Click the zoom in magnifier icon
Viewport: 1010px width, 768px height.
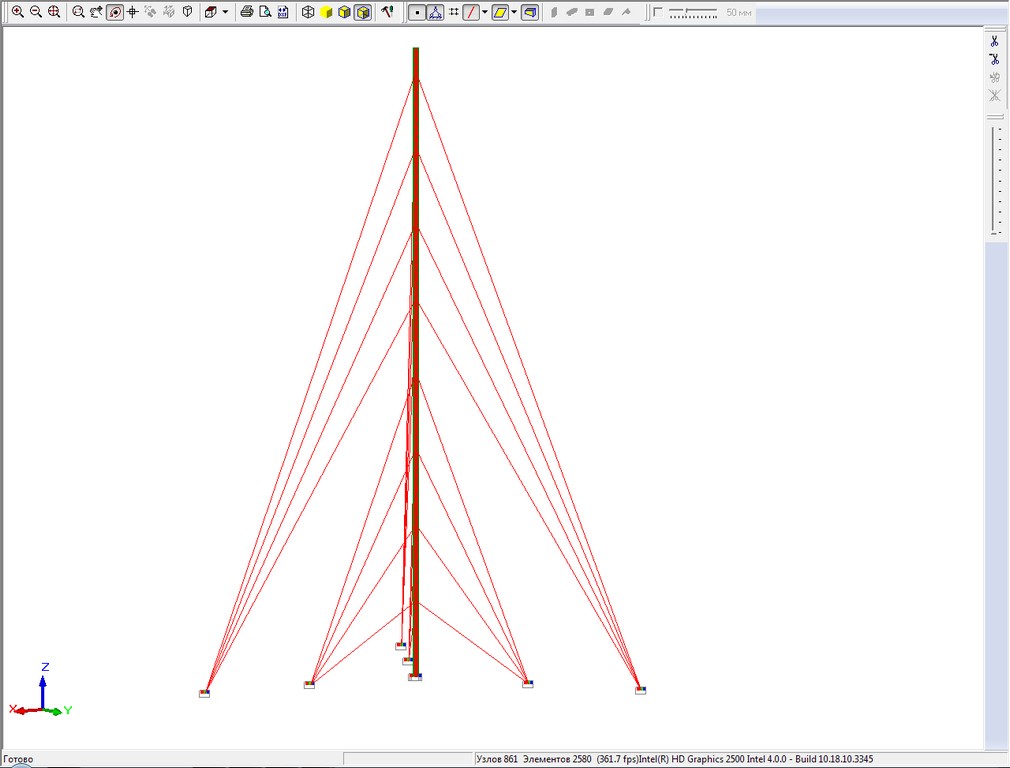coord(17,12)
